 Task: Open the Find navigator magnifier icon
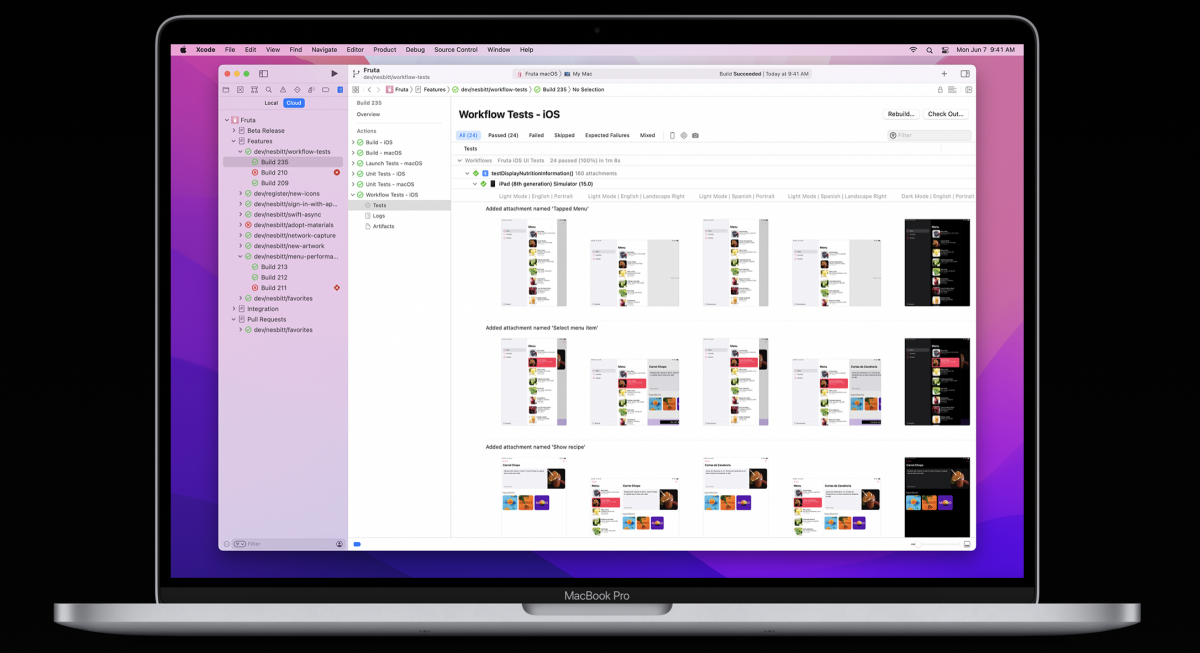click(x=269, y=90)
